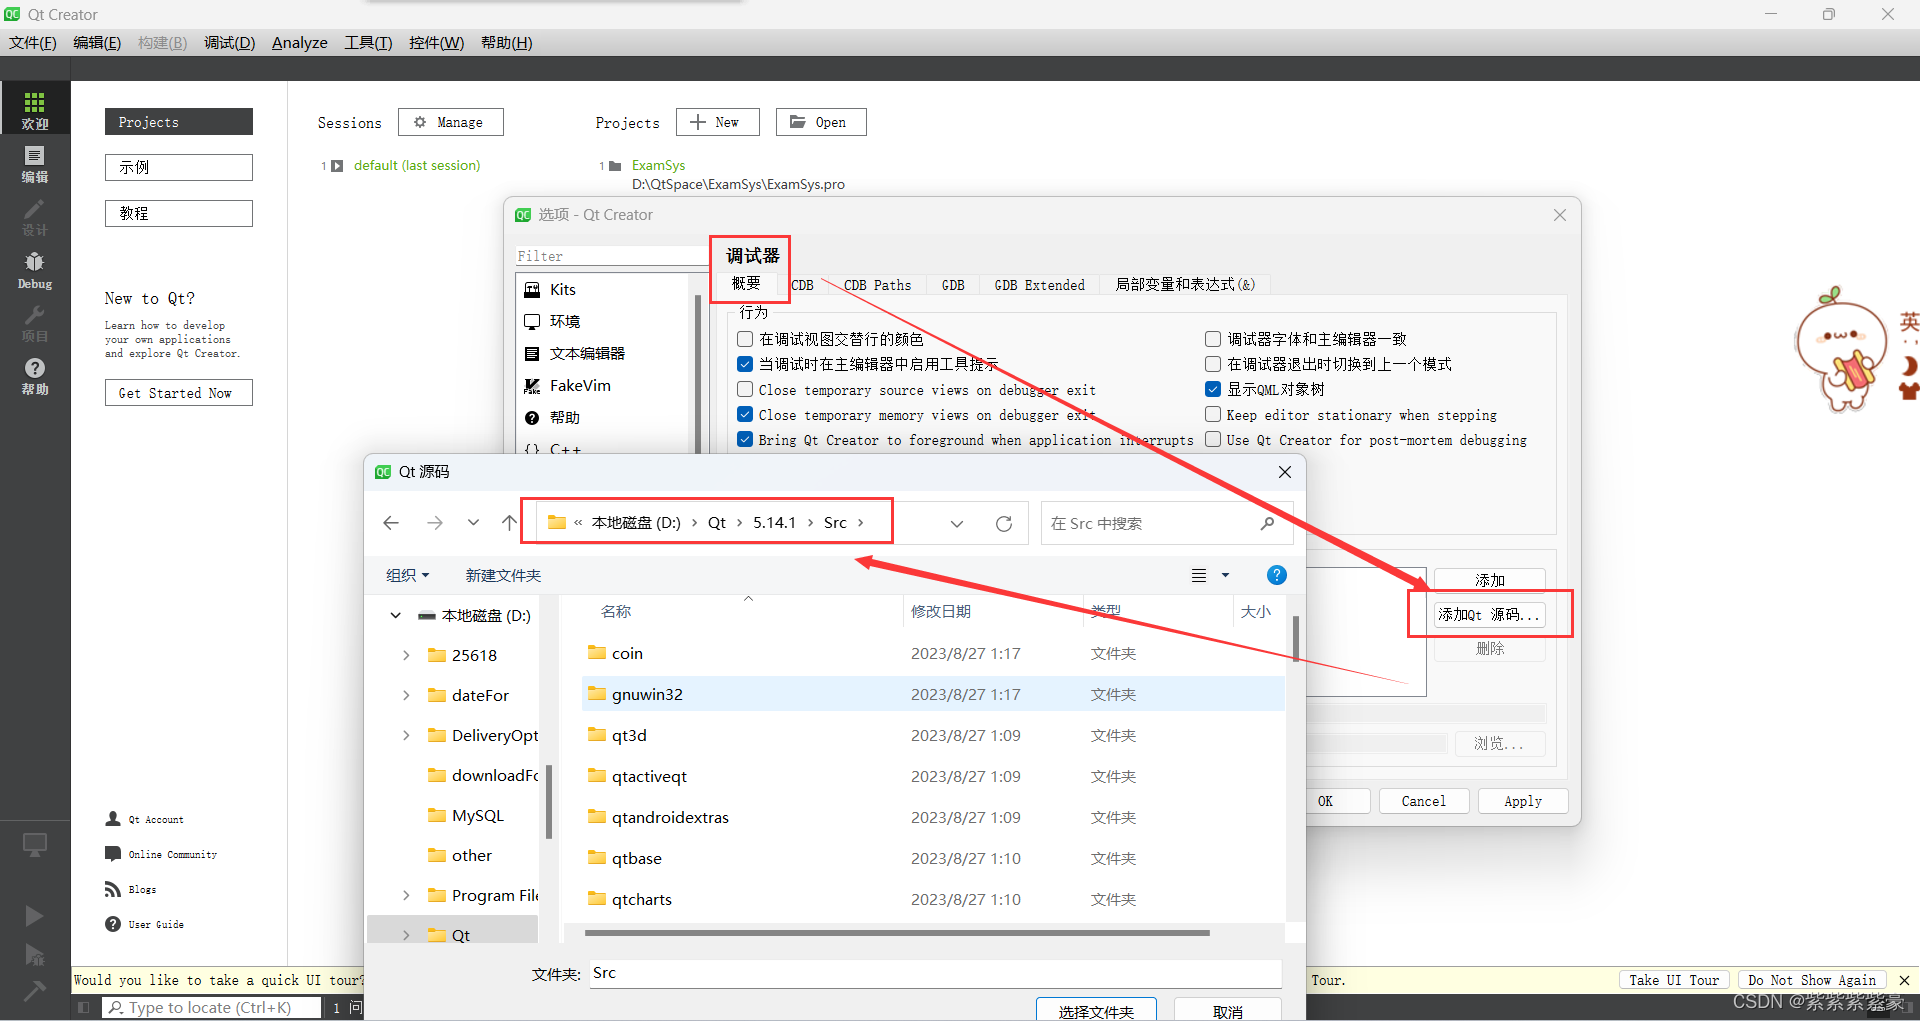
Task: Open the Welcome (欢迎) mode
Action: coord(34,109)
